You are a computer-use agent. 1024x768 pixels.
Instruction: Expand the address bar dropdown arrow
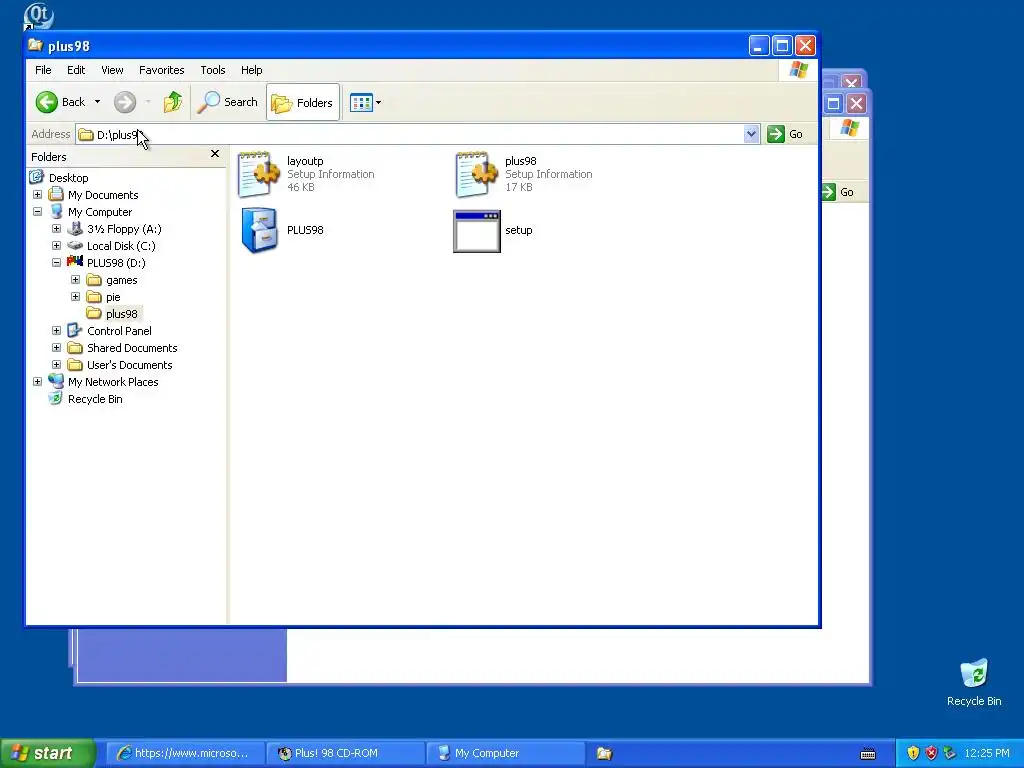[x=751, y=134]
